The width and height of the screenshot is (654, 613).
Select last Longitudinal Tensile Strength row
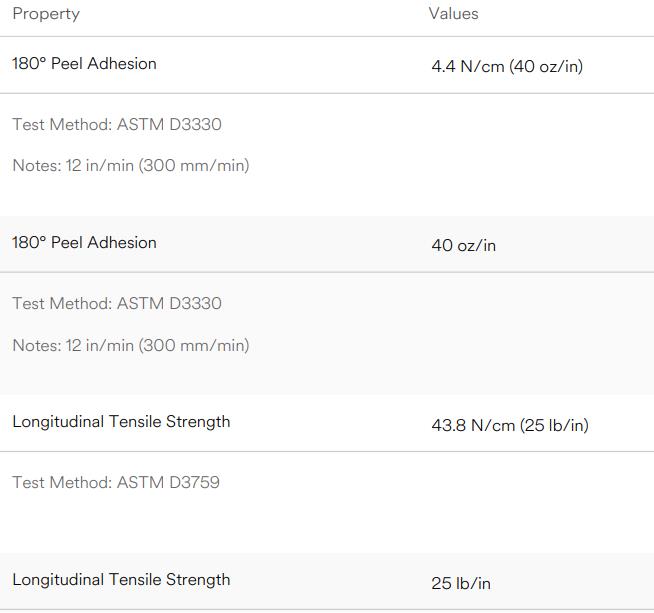click(327, 581)
